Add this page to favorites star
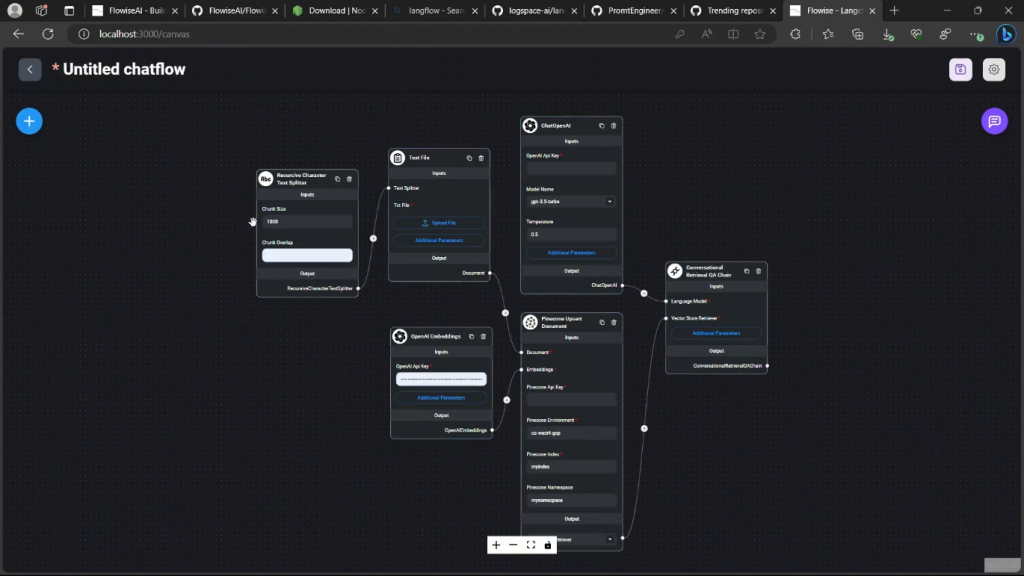Screen dimensions: 1024x576 [760, 34]
